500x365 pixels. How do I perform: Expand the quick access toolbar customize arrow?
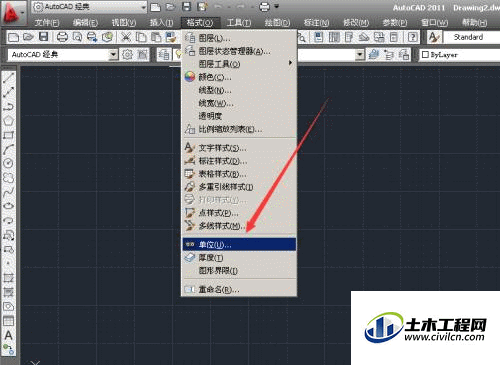coord(277,6)
